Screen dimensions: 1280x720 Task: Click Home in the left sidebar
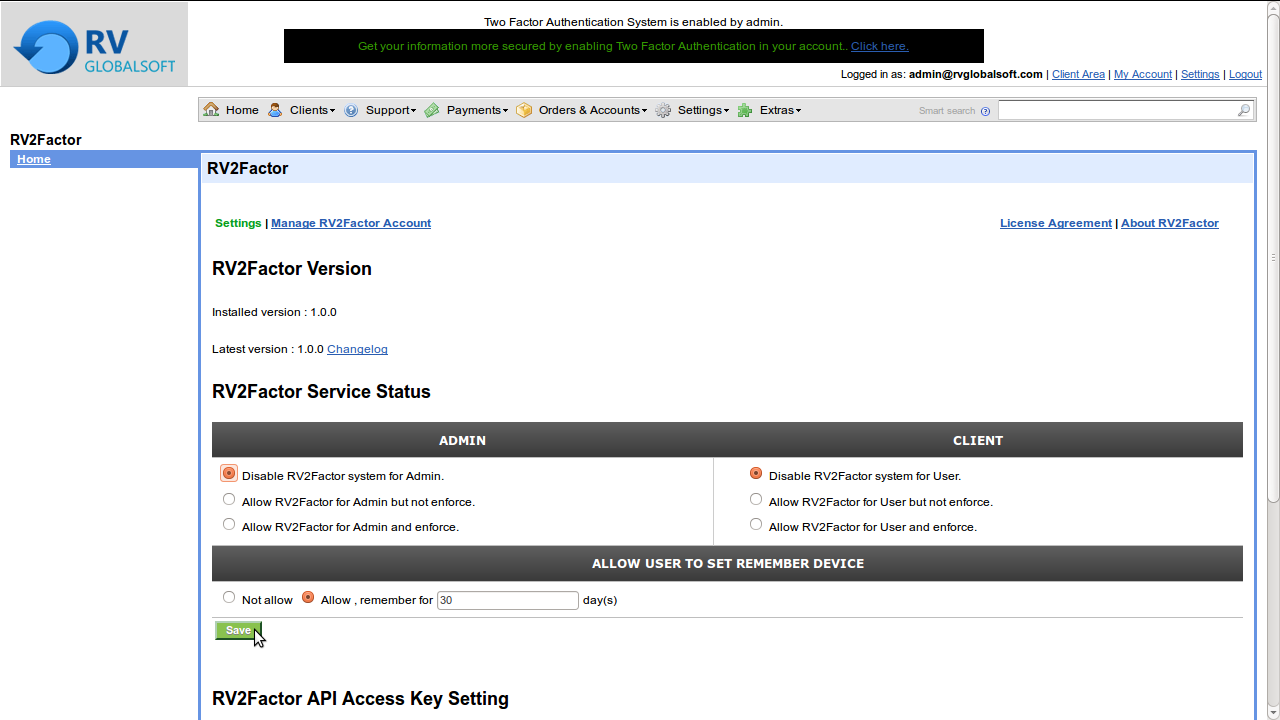(34, 159)
